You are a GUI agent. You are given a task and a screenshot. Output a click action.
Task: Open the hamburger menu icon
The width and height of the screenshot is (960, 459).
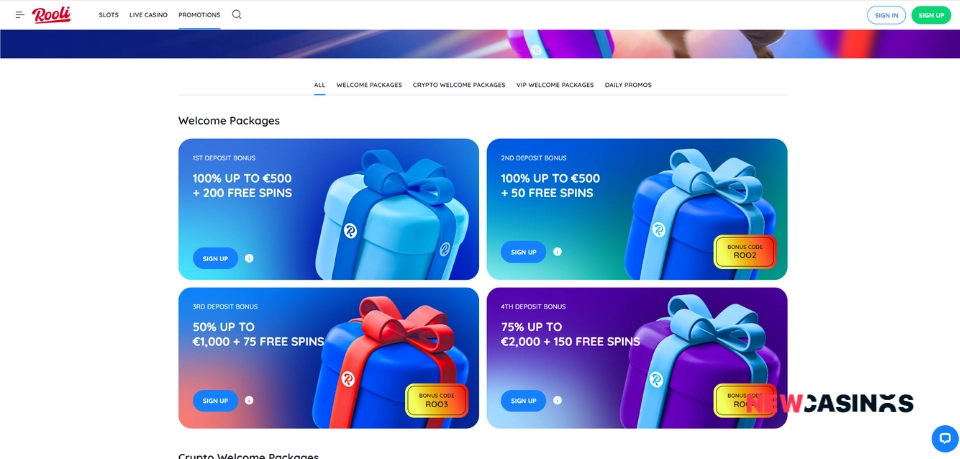[x=20, y=15]
